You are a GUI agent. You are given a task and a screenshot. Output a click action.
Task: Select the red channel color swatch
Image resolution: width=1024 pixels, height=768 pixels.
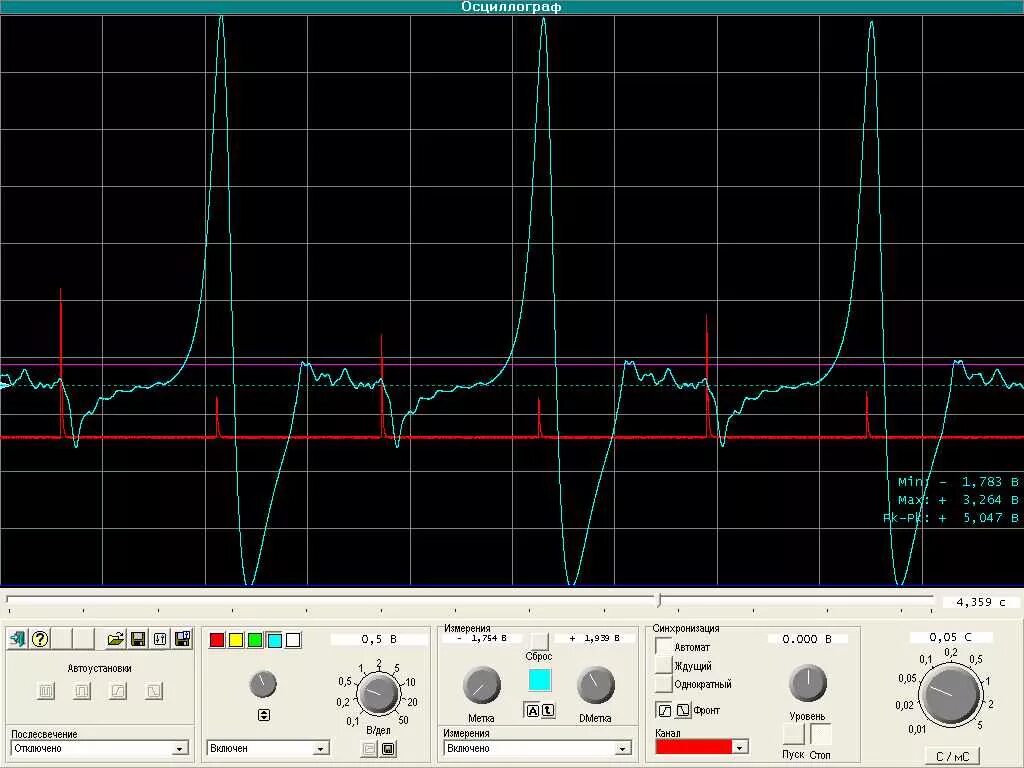point(217,640)
